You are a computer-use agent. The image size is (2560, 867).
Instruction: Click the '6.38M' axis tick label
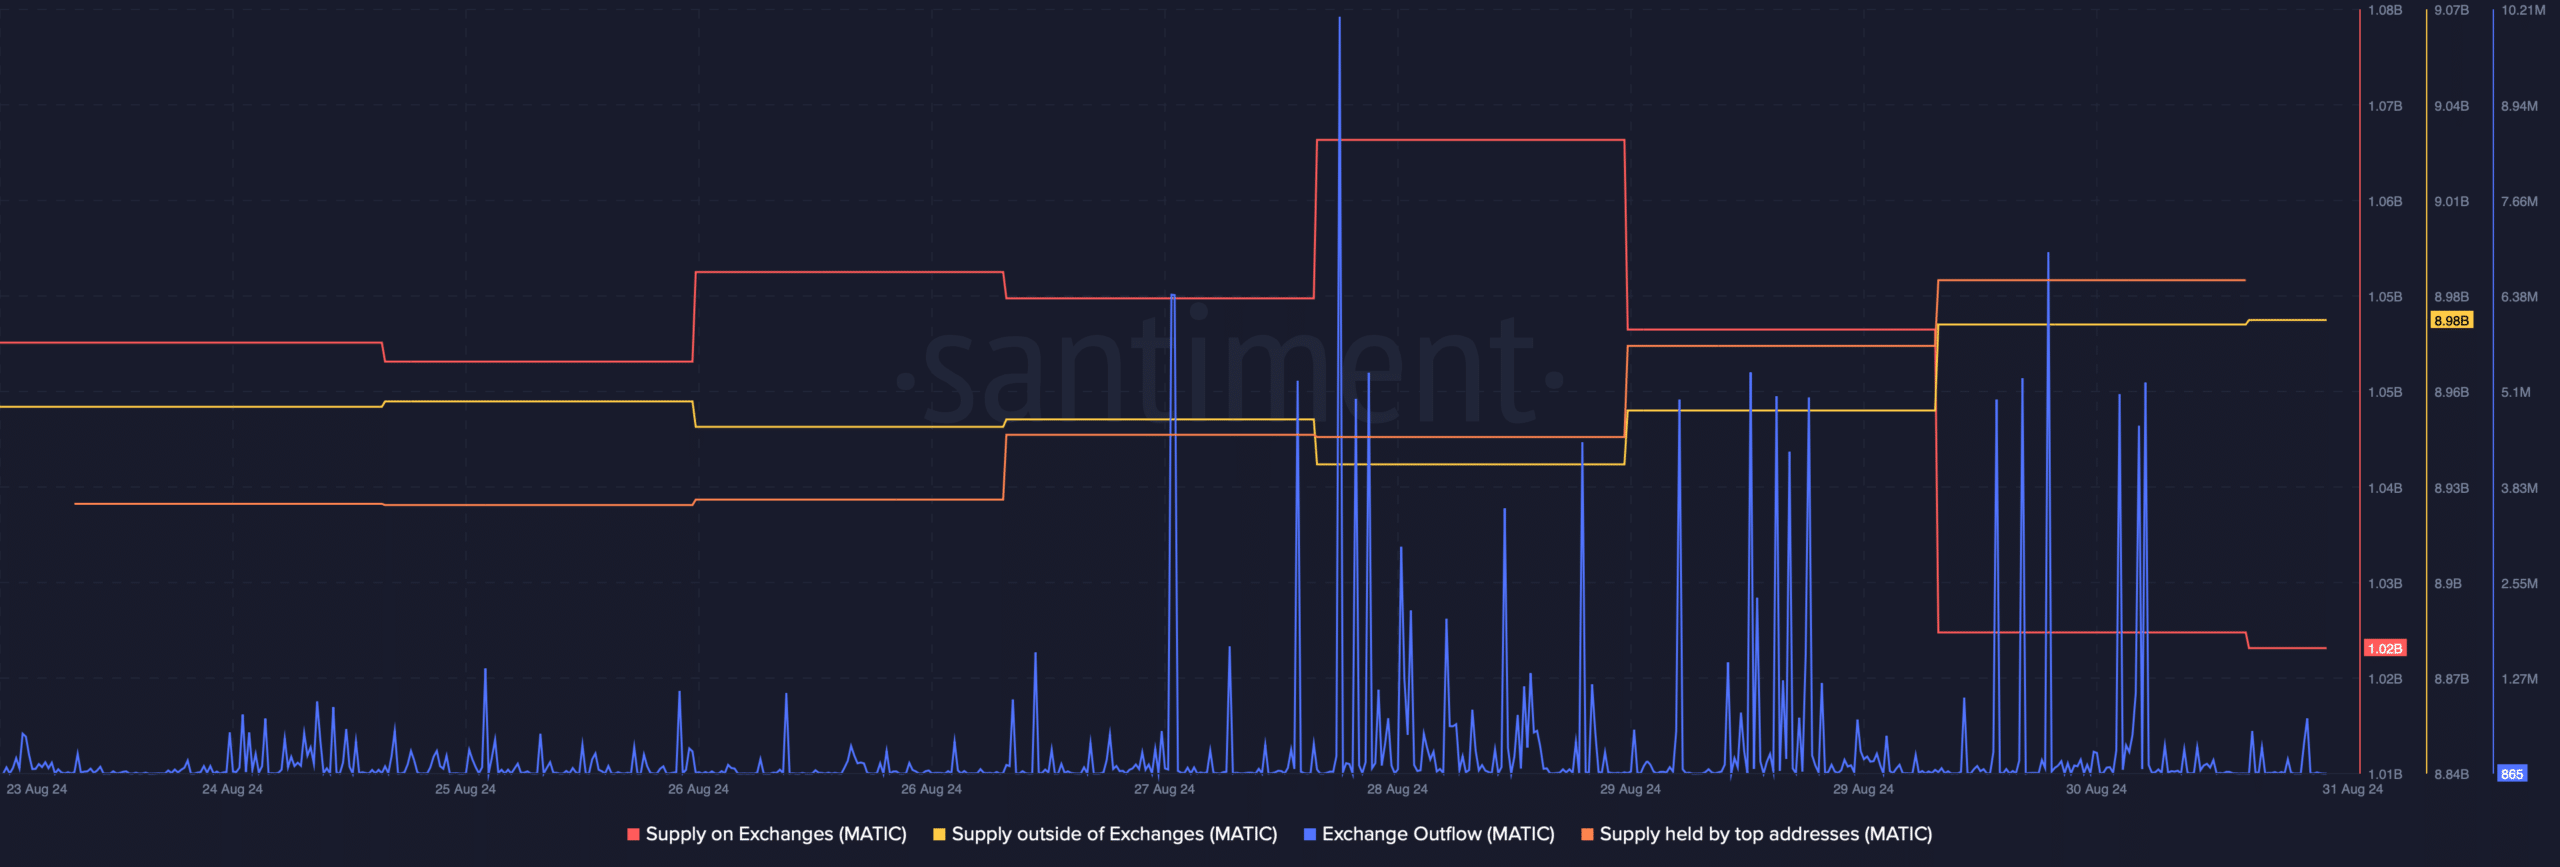pyautogui.click(x=2519, y=297)
